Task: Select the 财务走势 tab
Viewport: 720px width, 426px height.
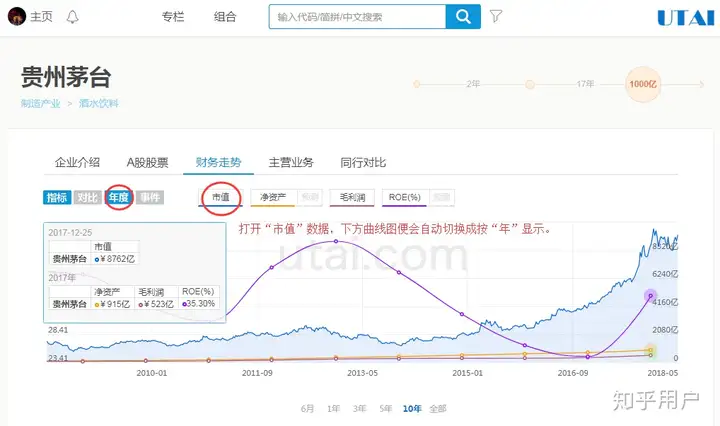Action: pos(219,163)
